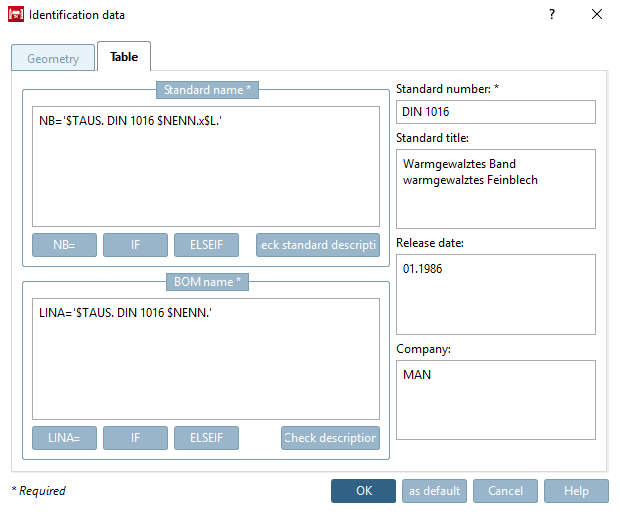Select the Table tab

pyautogui.click(x=124, y=57)
